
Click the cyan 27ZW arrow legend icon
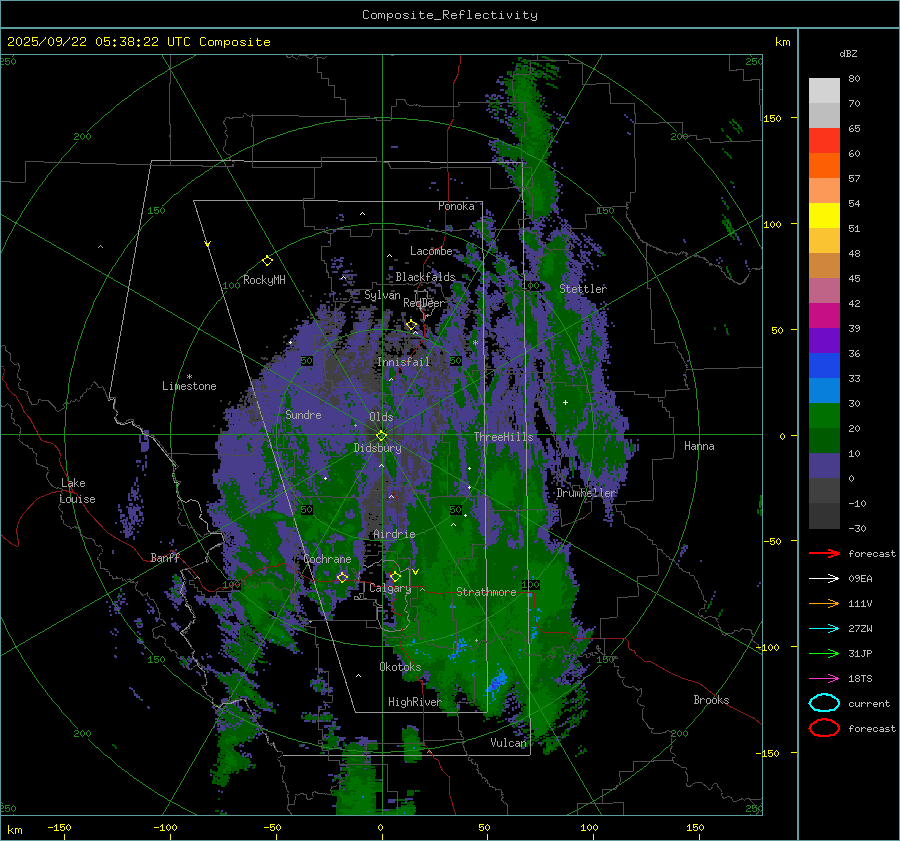(x=824, y=628)
